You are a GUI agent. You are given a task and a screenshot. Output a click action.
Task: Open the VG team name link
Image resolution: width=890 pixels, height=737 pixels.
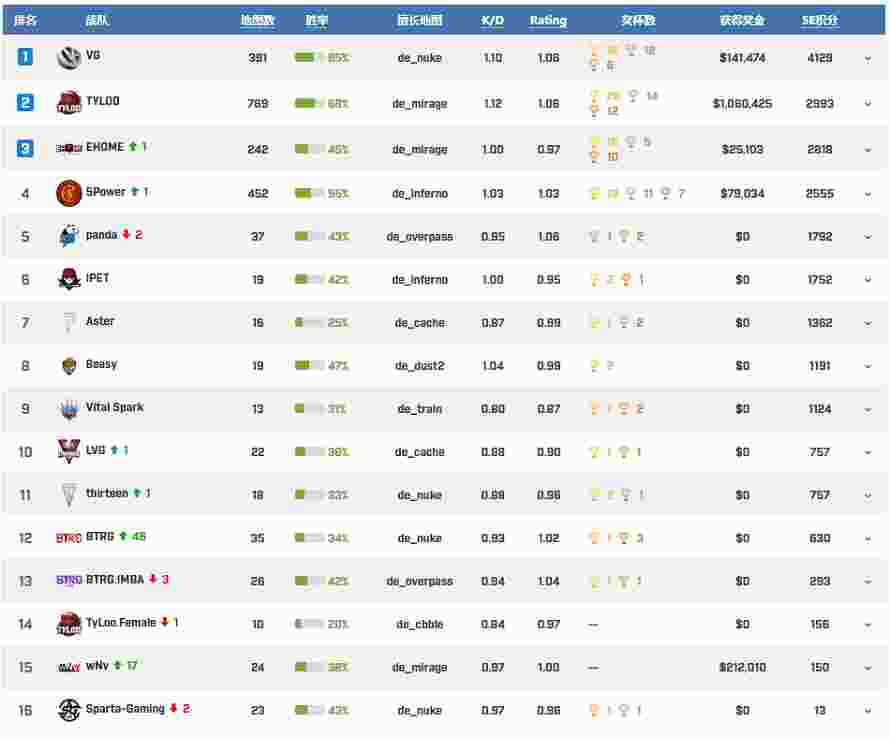[x=93, y=55]
